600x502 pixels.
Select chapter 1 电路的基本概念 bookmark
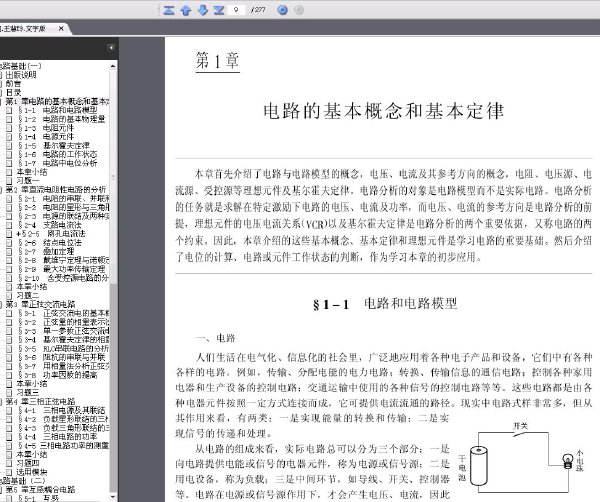(57, 101)
